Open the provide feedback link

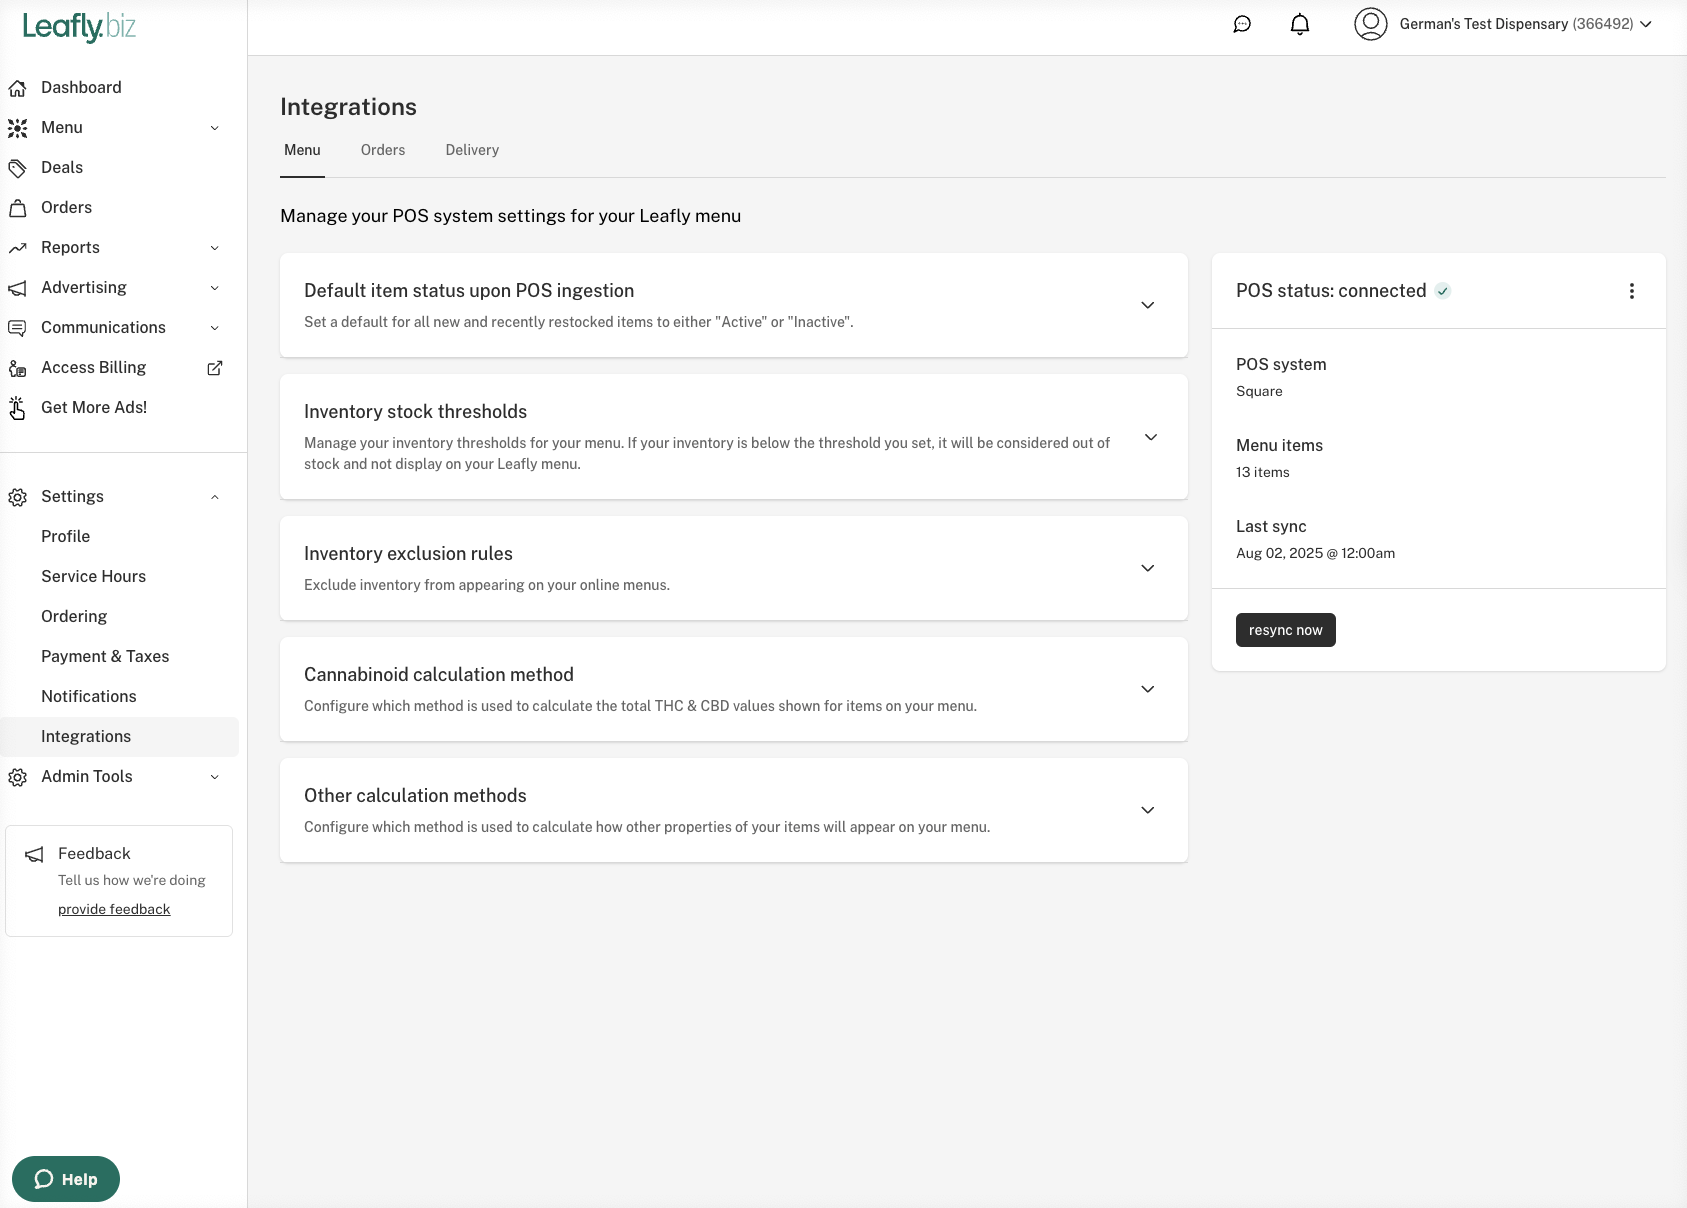[113, 908]
